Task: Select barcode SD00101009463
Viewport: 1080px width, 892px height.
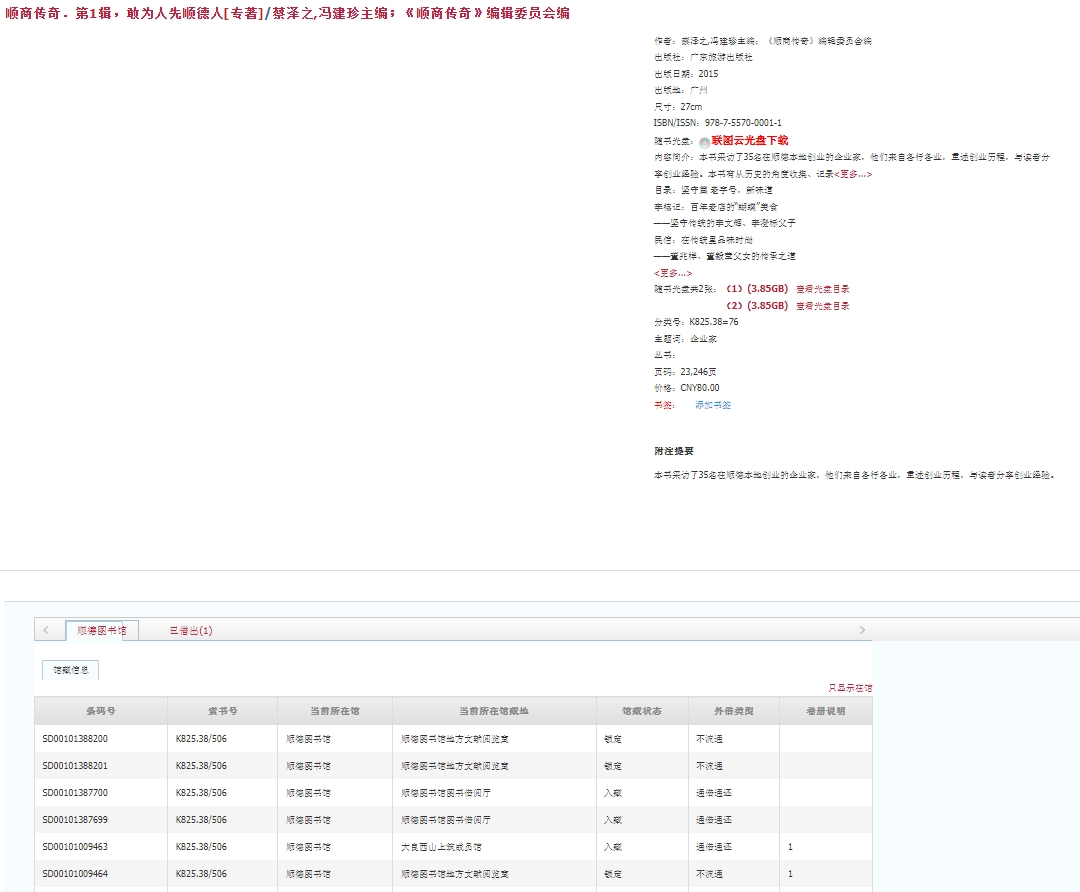Action: tap(75, 847)
